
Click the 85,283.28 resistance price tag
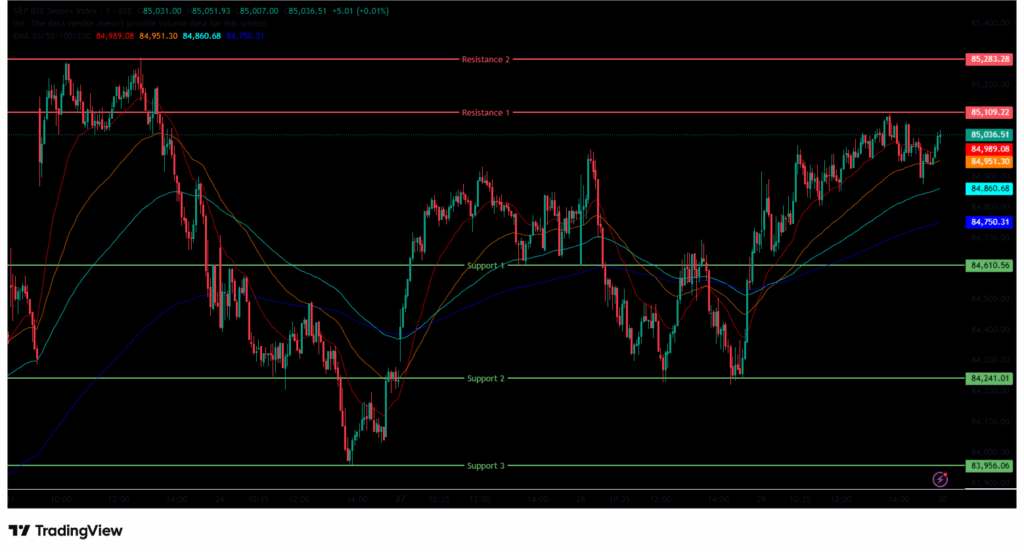(990, 60)
